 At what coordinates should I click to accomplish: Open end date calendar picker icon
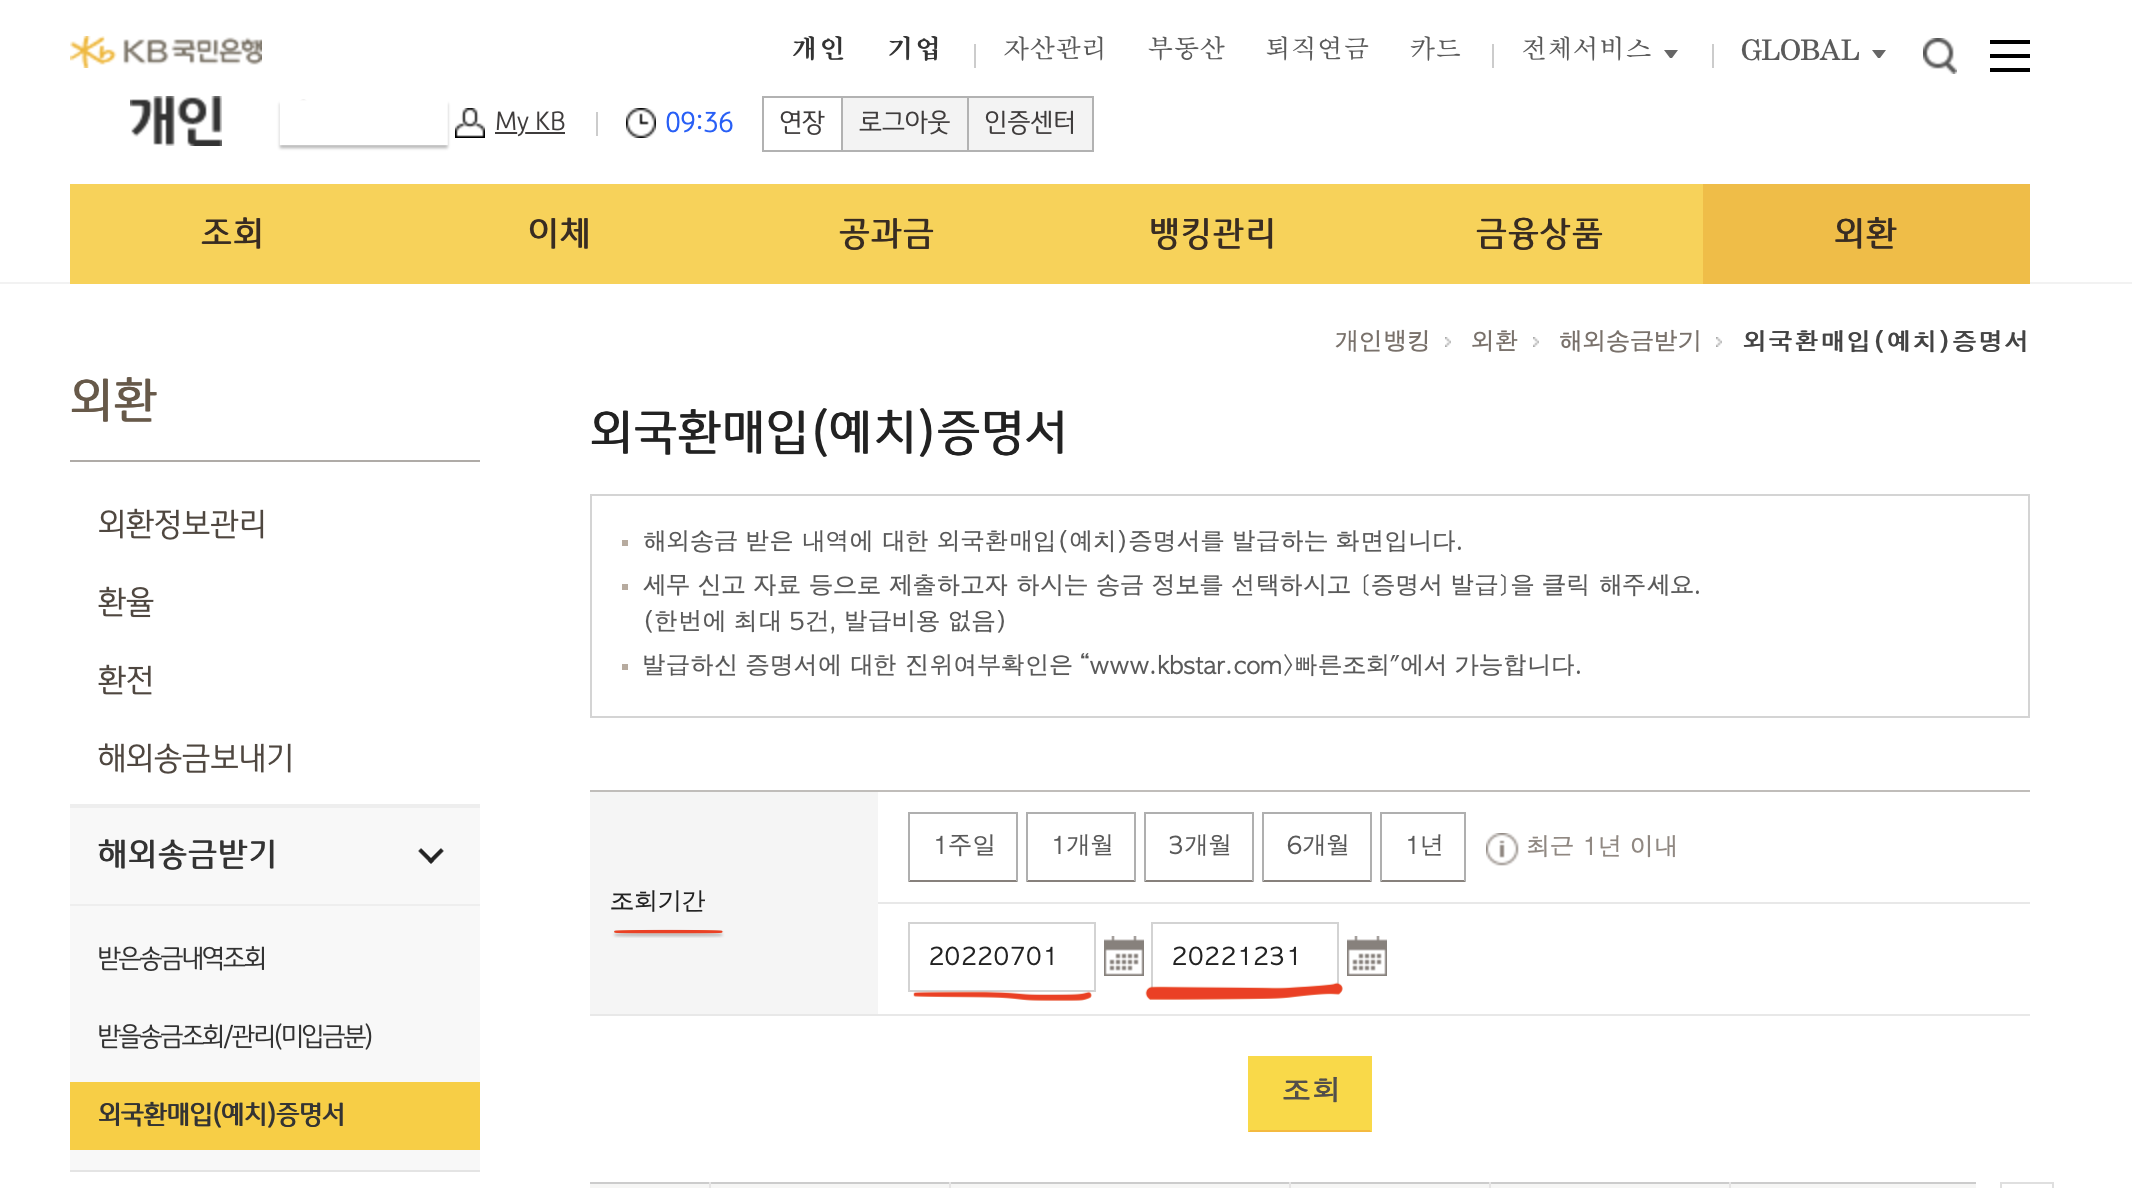pyautogui.click(x=1366, y=957)
